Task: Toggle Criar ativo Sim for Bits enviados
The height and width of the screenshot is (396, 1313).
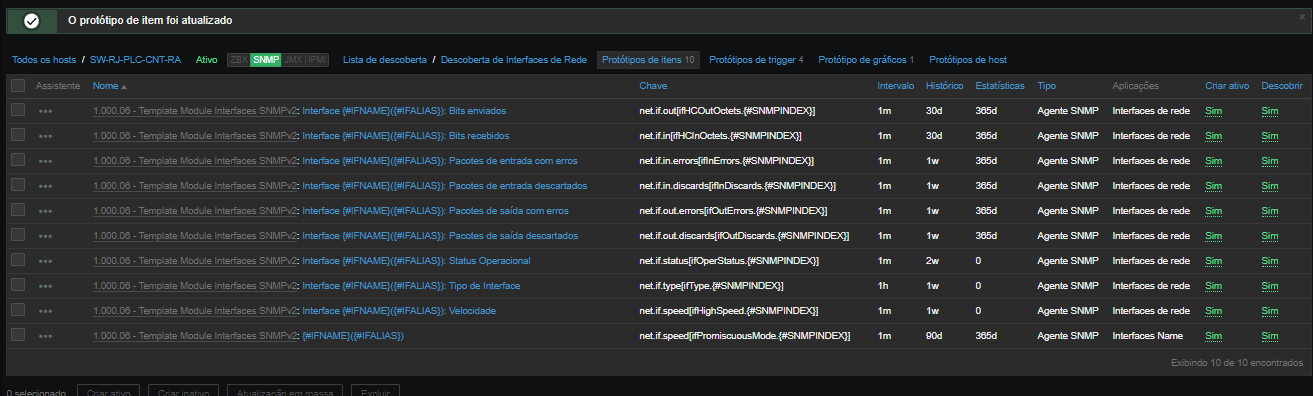Action: (1213, 111)
